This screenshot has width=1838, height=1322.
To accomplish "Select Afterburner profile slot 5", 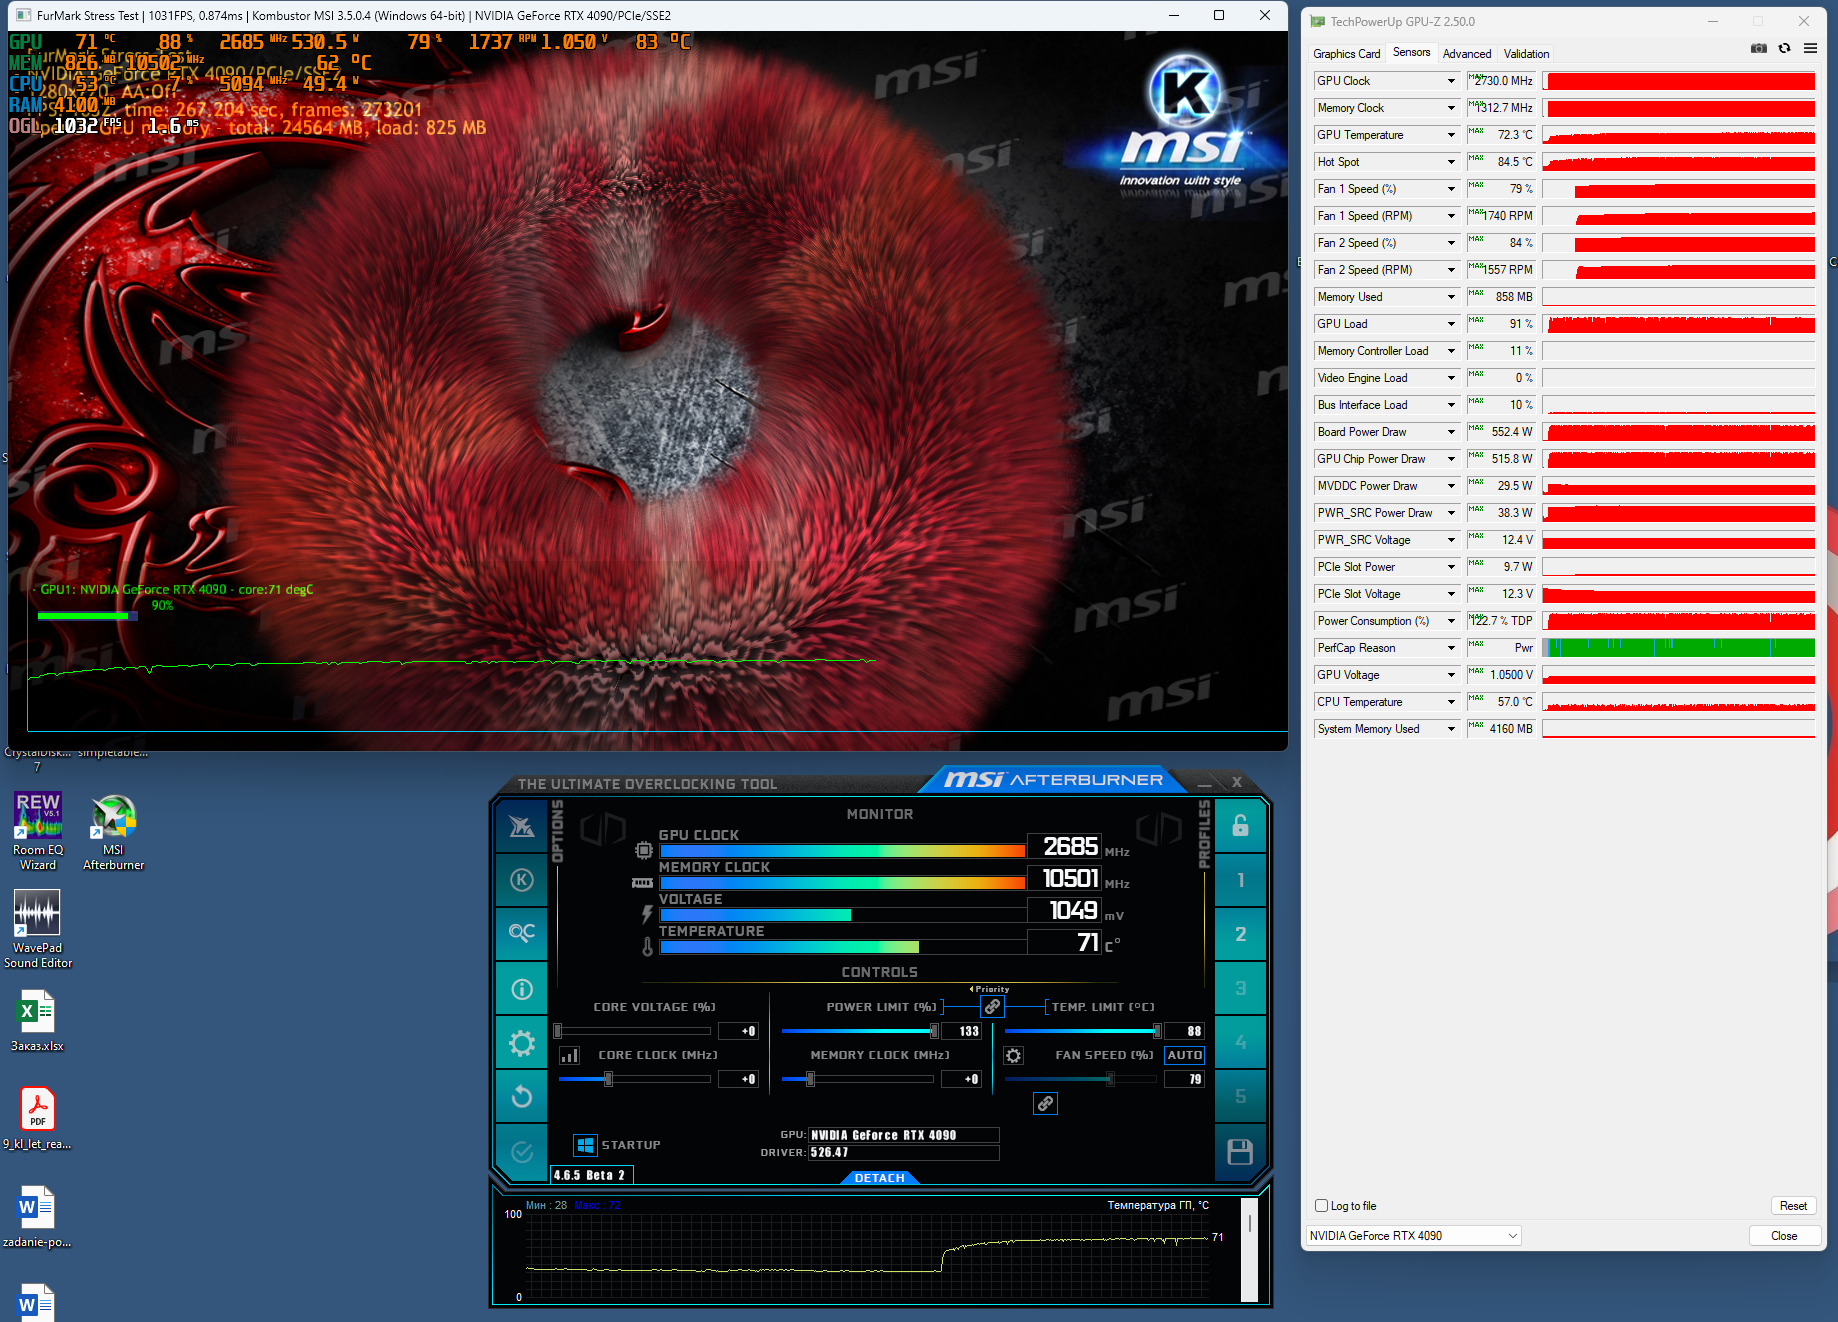I will pyautogui.click(x=1240, y=1096).
